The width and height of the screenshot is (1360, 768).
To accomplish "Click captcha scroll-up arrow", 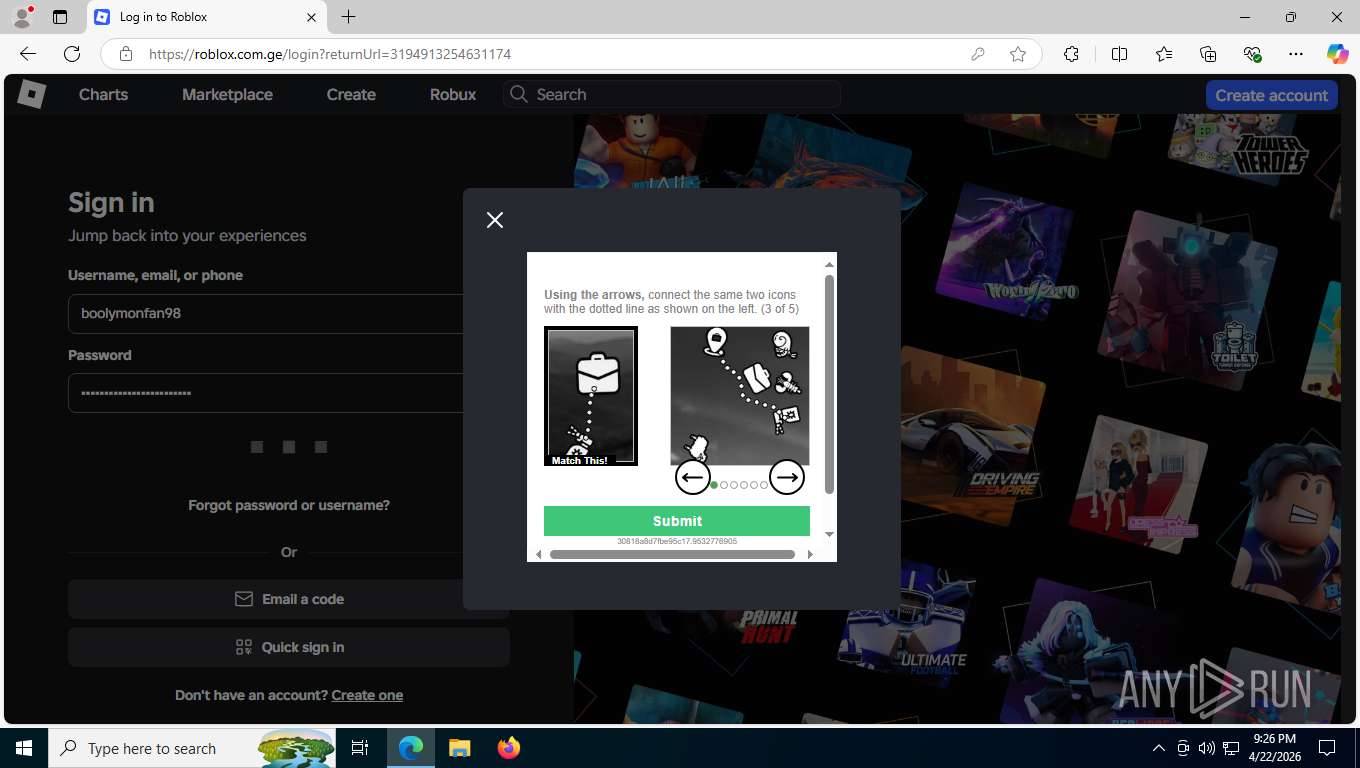I will pyautogui.click(x=829, y=265).
